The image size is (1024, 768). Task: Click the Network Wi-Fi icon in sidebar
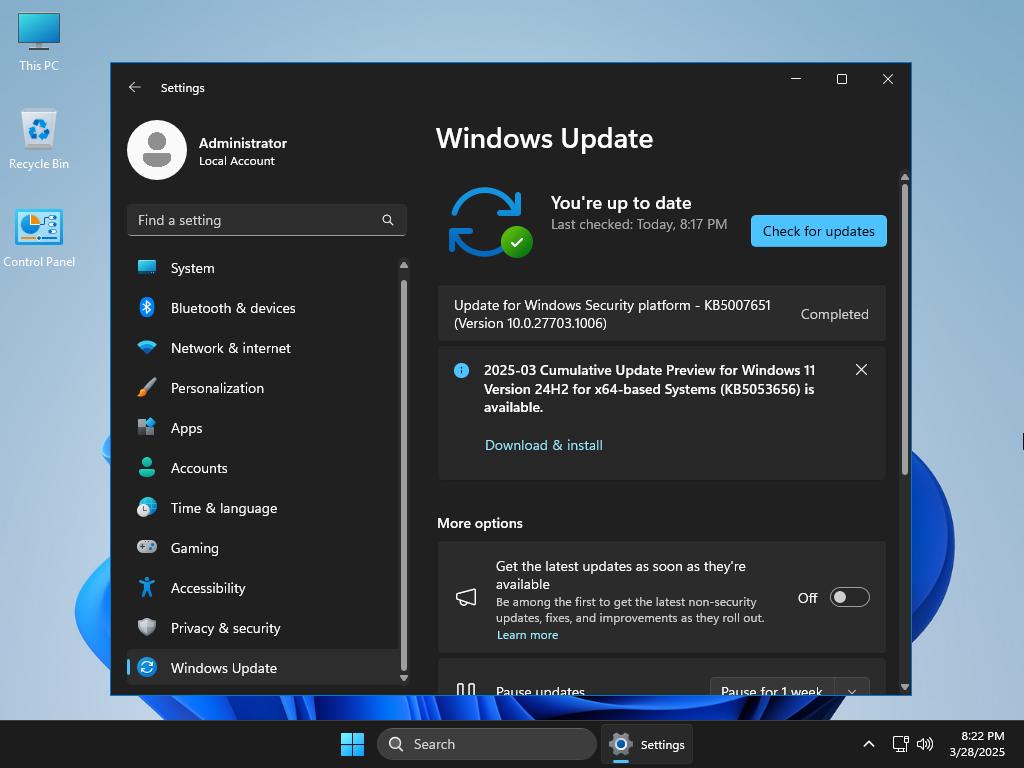tap(147, 347)
